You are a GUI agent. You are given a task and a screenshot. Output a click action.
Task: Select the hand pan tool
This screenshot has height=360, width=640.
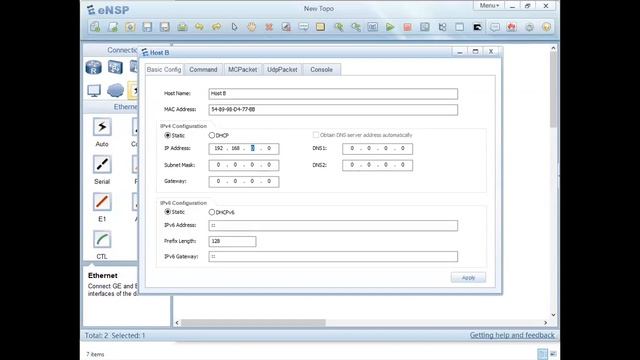pyautogui.click(x=251, y=27)
